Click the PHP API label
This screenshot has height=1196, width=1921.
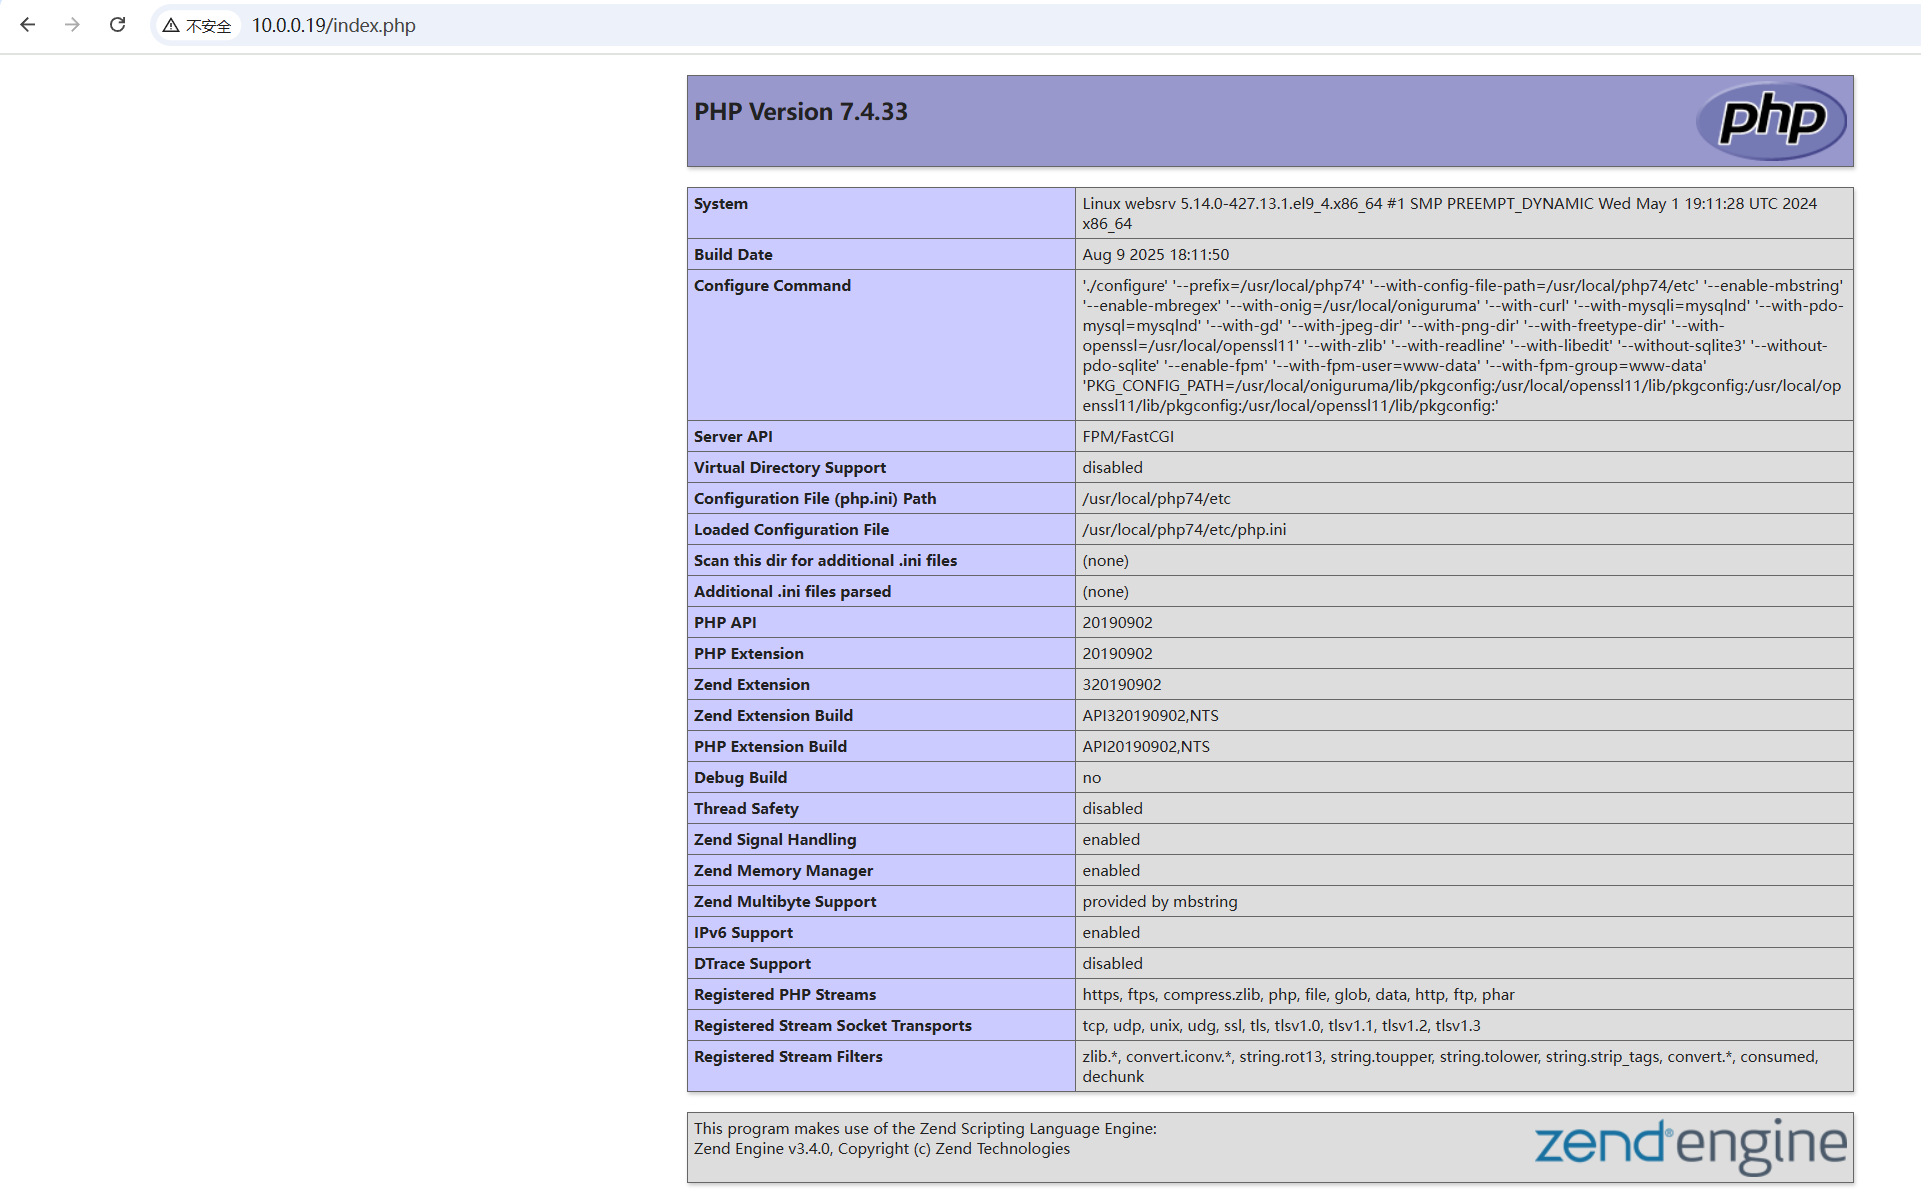click(x=725, y=623)
